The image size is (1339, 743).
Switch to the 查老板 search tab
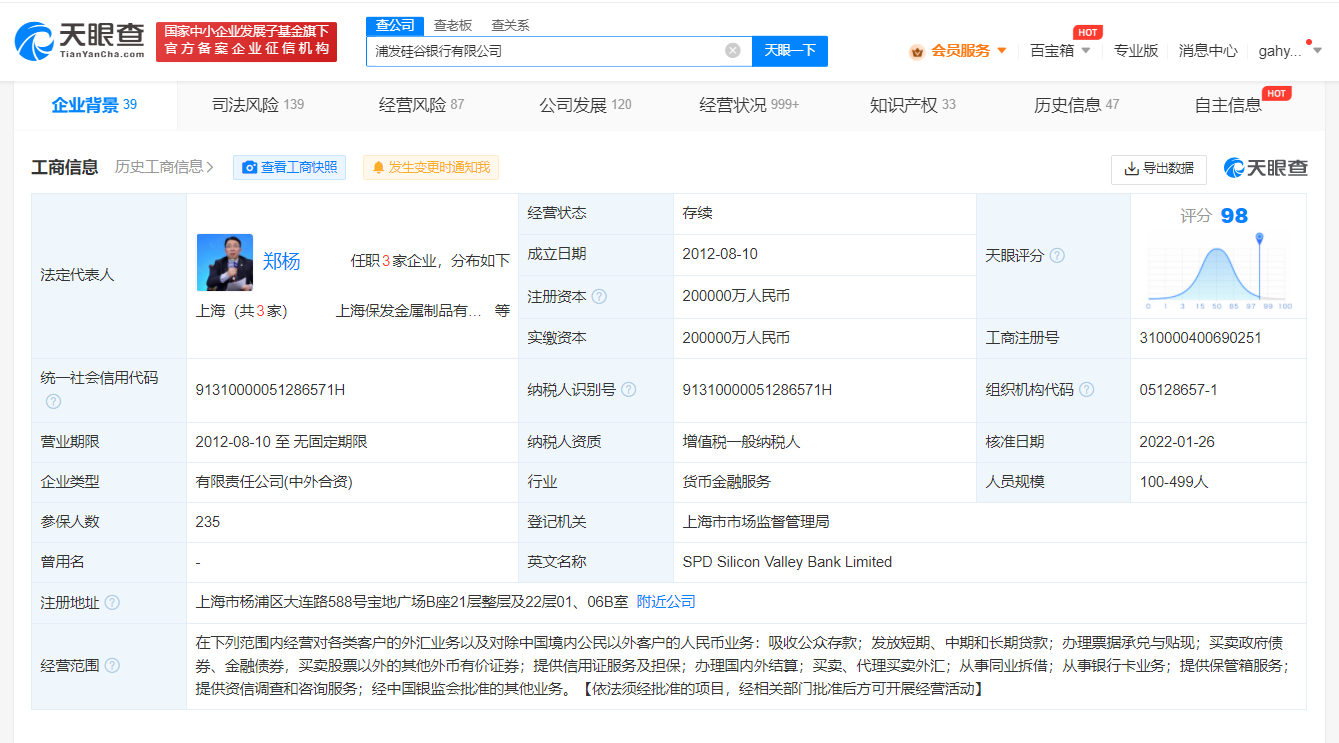point(452,25)
